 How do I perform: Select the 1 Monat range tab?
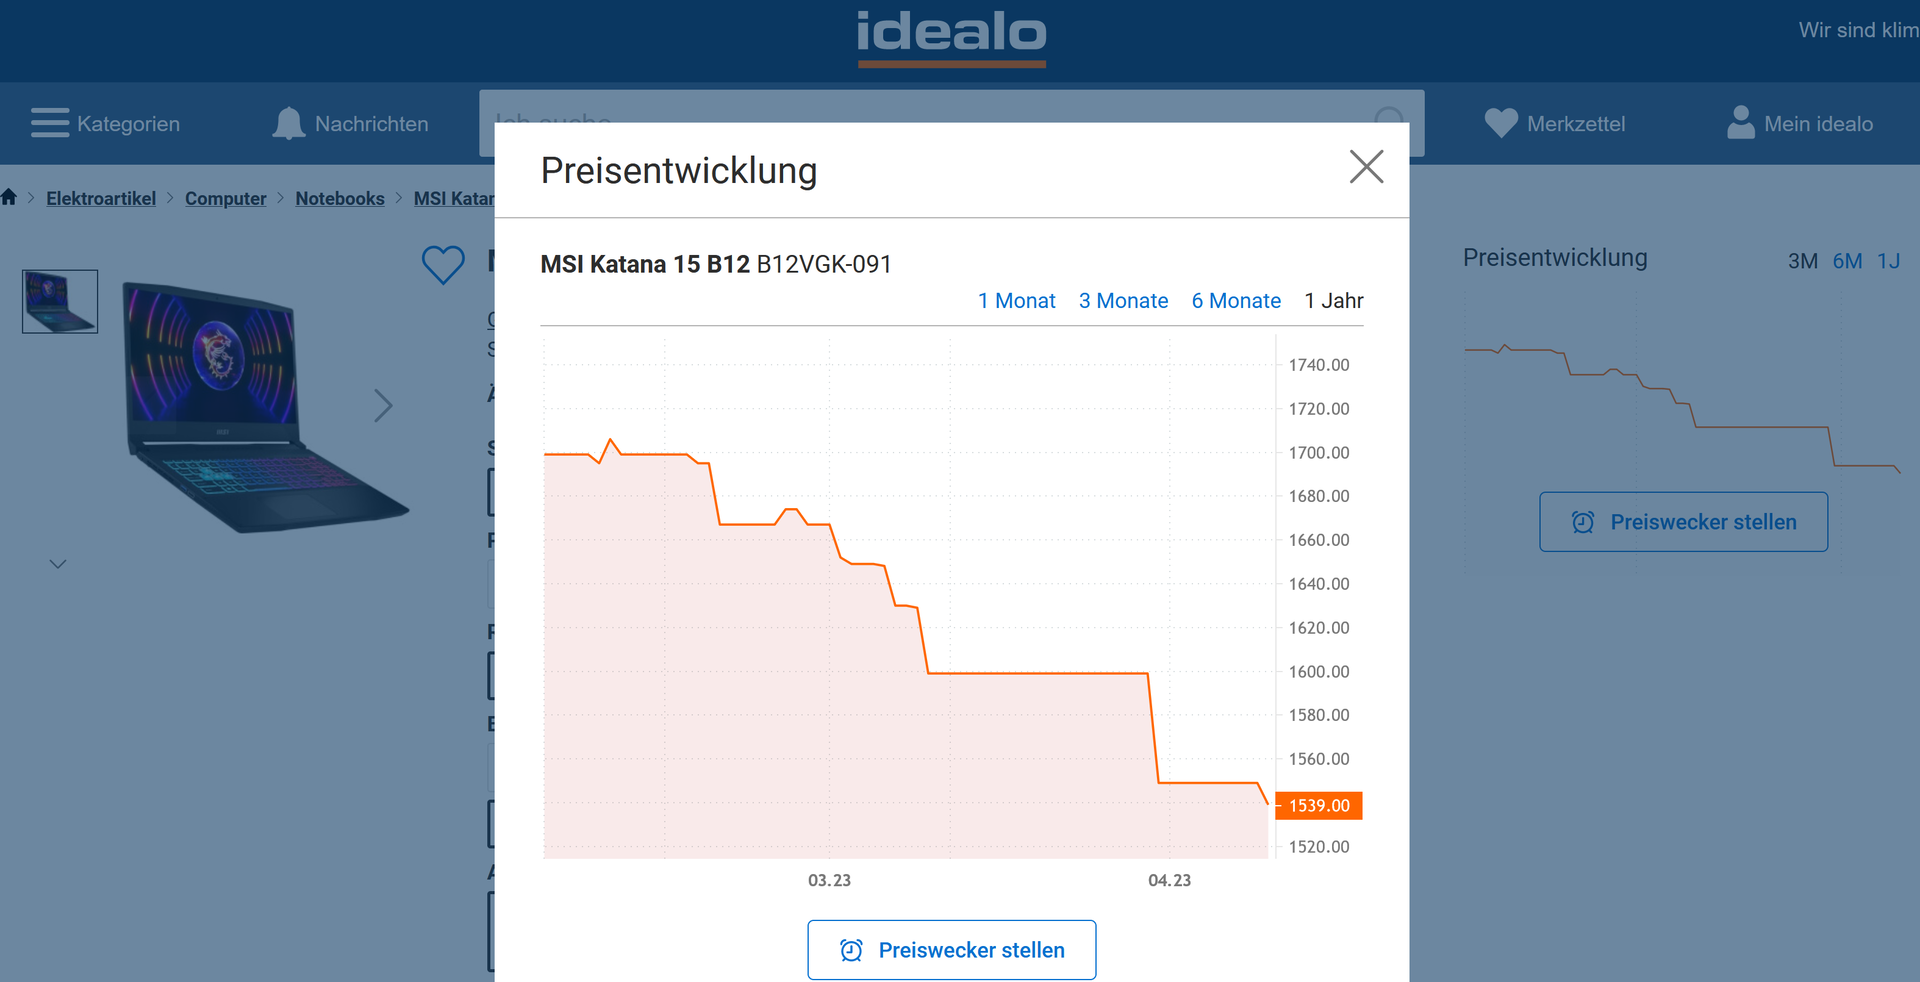pos(1016,301)
